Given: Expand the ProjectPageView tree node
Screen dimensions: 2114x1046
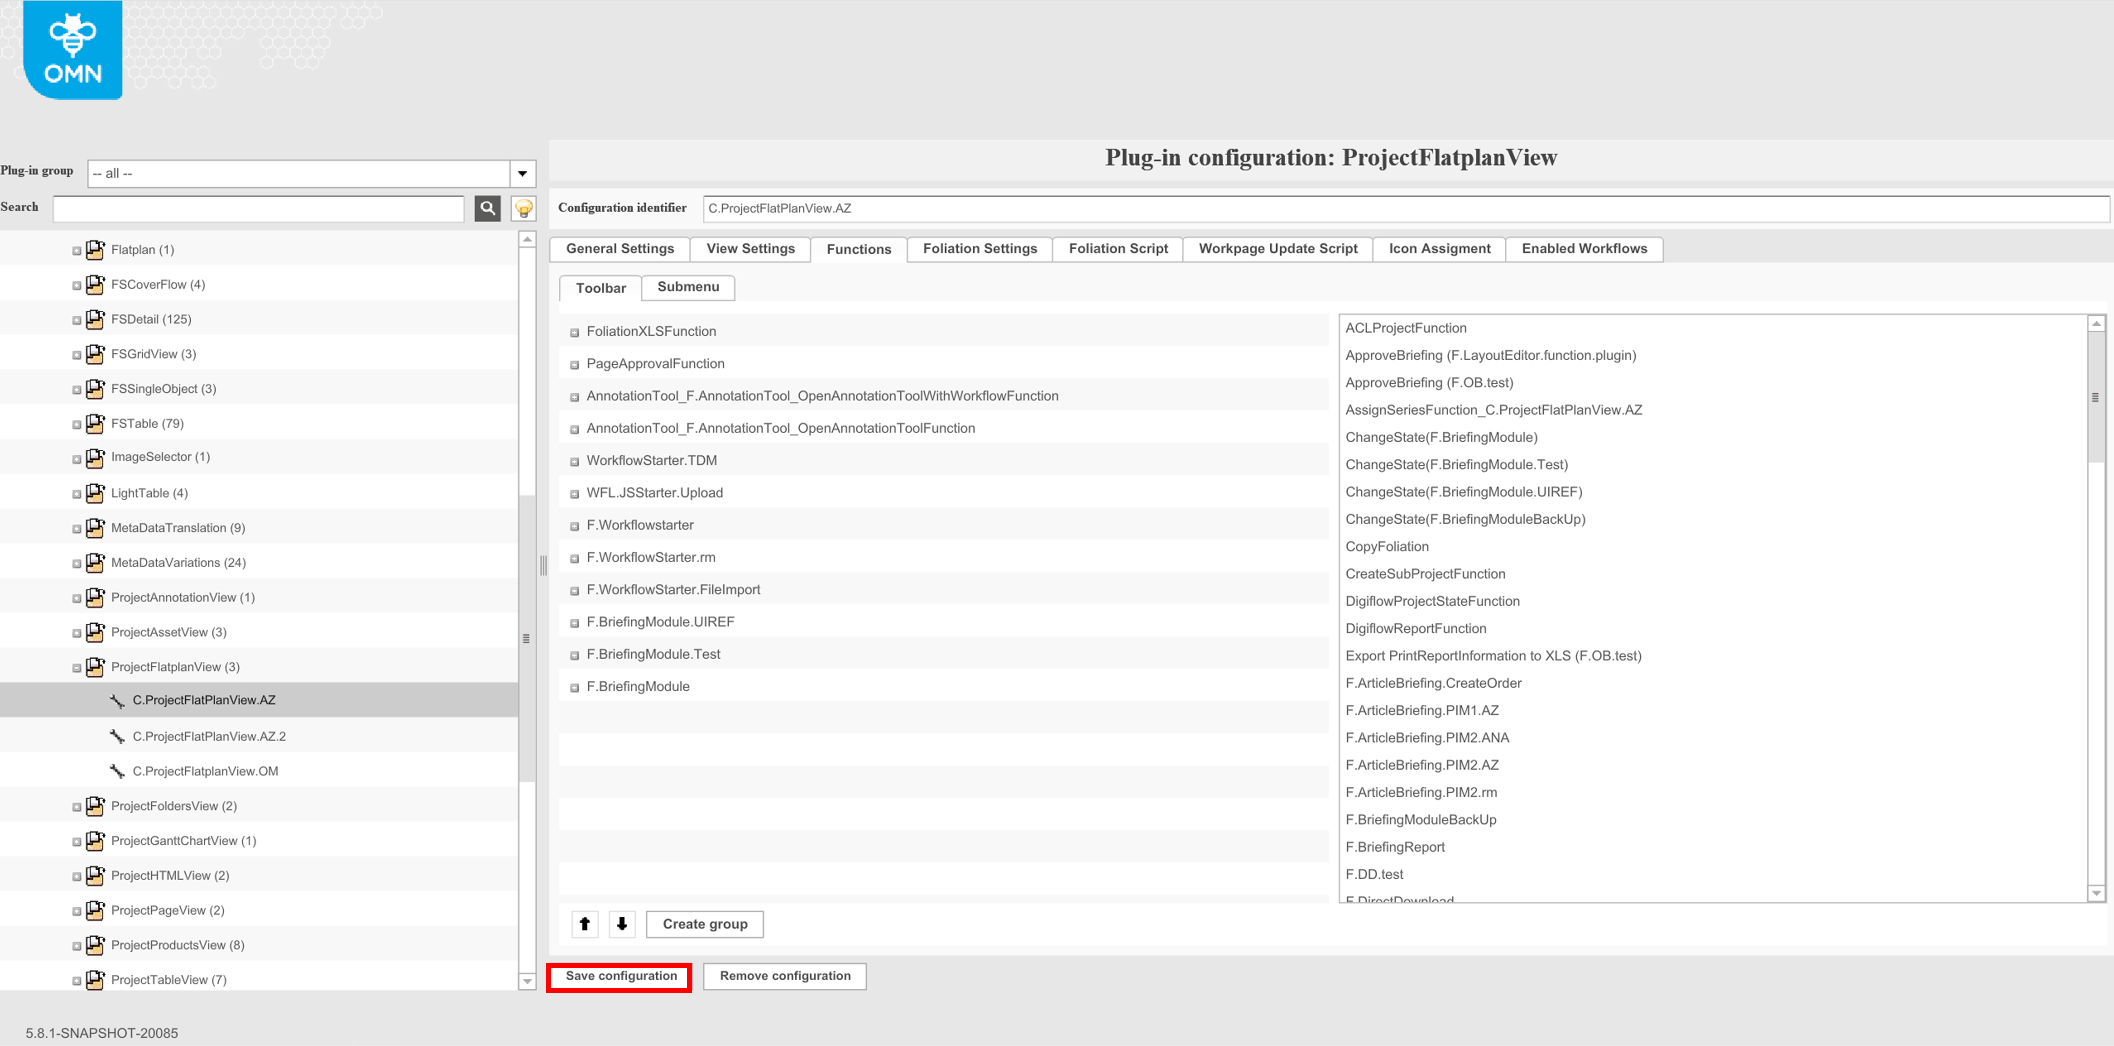Looking at the screenshot, I should point(77,911).
